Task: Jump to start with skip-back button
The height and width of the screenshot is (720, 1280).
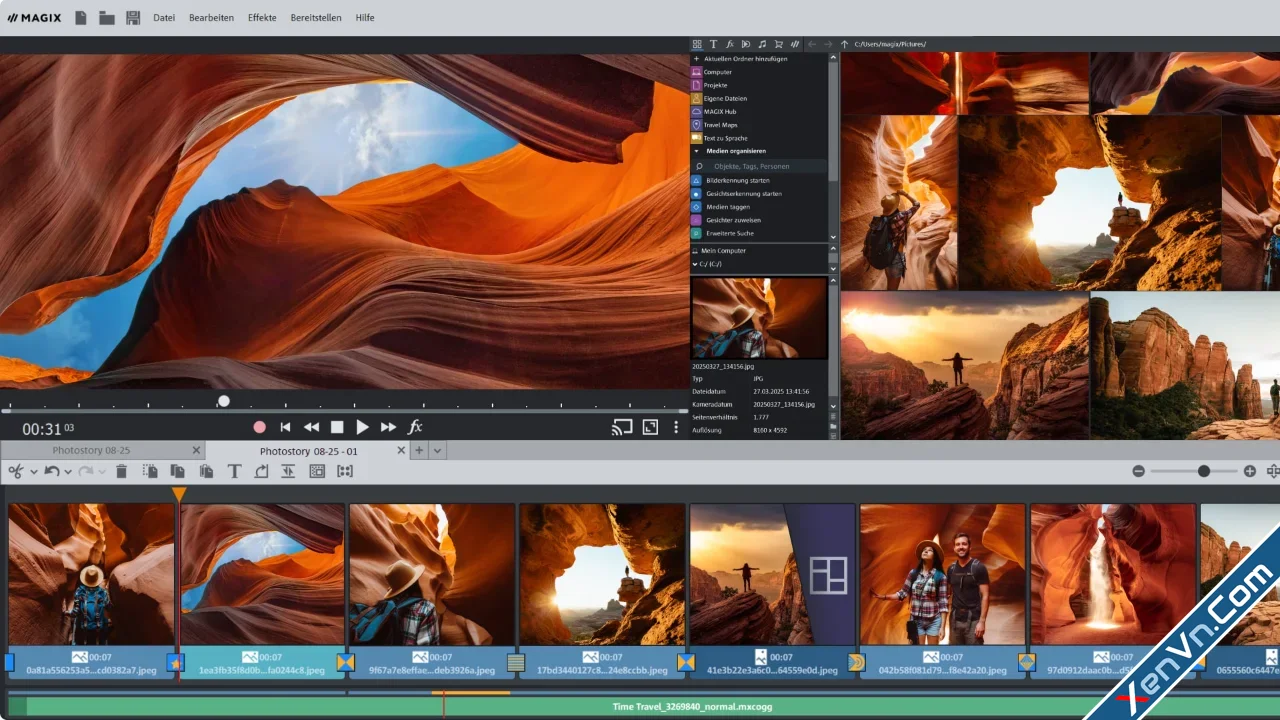Action: pos(285,427)
